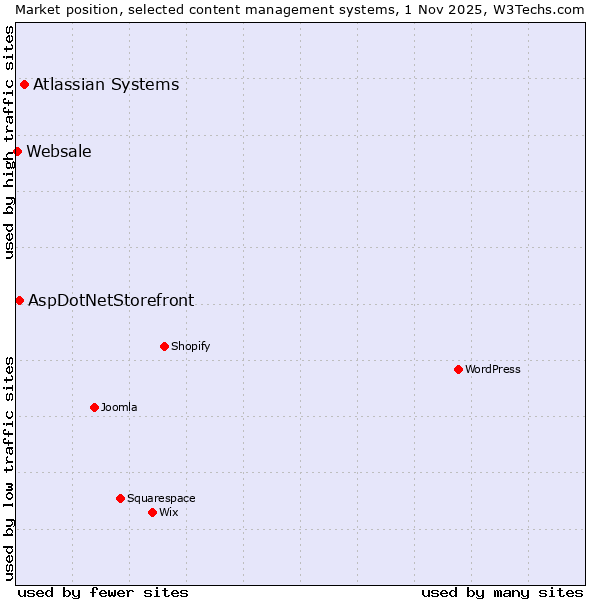Click the red marker for Websale
Viewport: 600px width, 600px height.
pyautogui.click(x=17, y=152)
